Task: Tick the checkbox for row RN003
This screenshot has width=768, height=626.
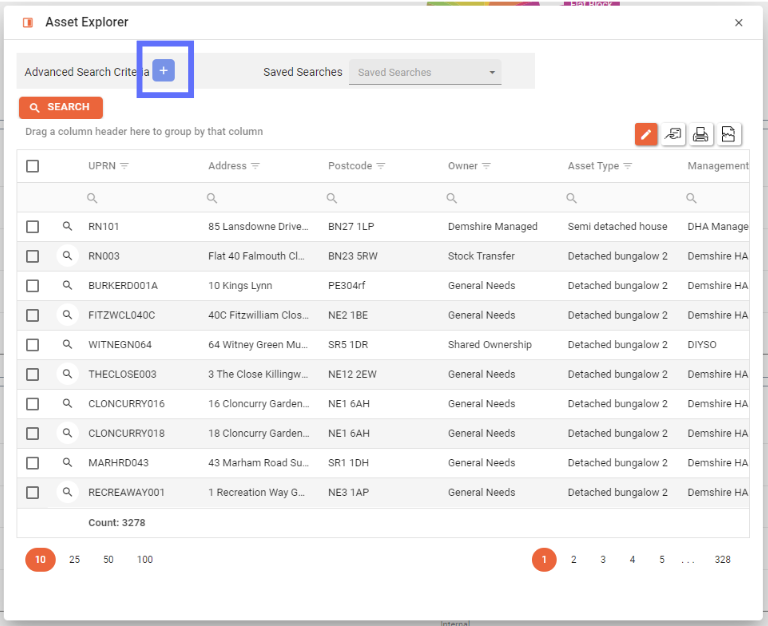Action: [x=33, y=256]
